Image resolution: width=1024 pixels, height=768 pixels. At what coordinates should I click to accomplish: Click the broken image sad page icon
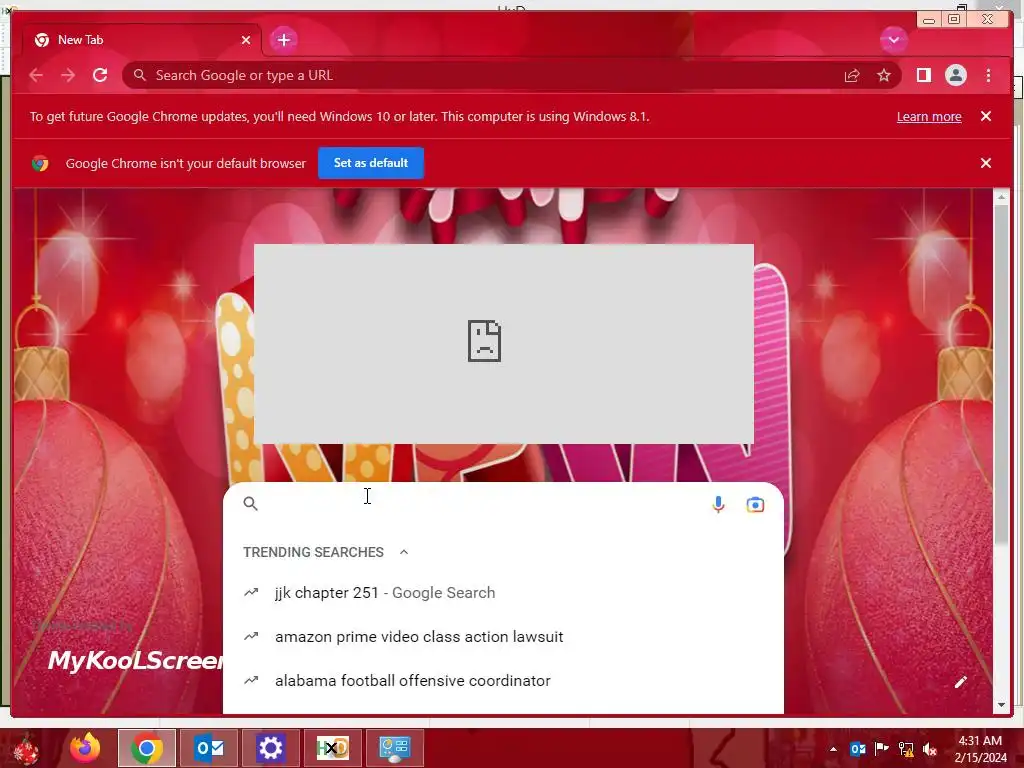[484, 340]
